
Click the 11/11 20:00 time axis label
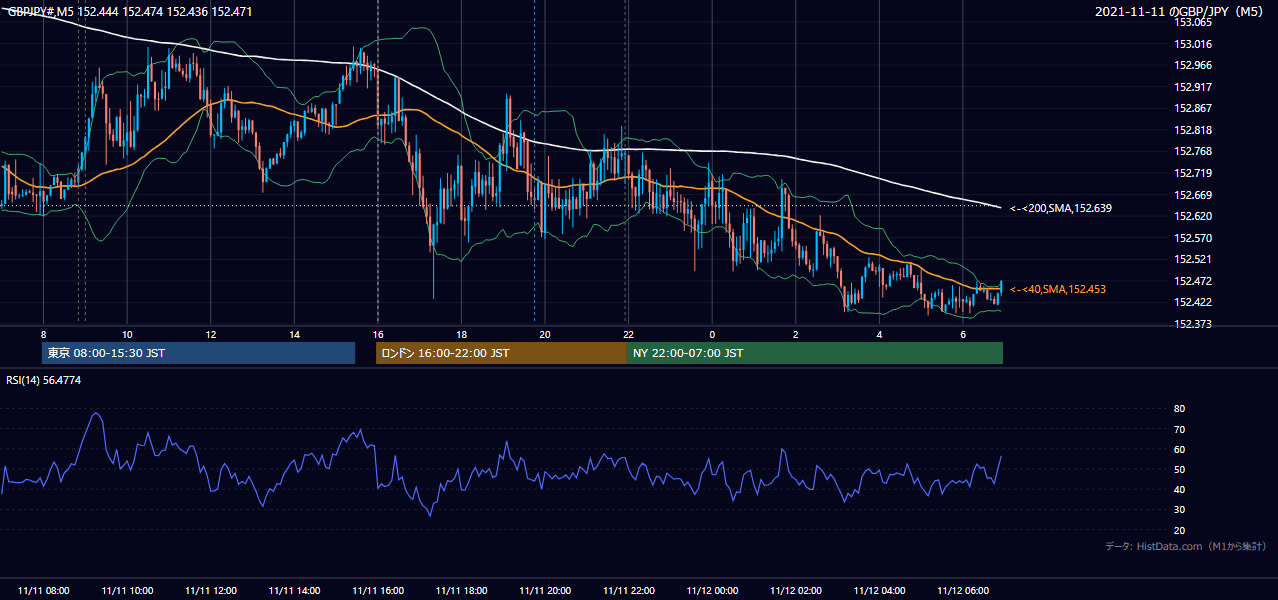[x=545, y=591]
